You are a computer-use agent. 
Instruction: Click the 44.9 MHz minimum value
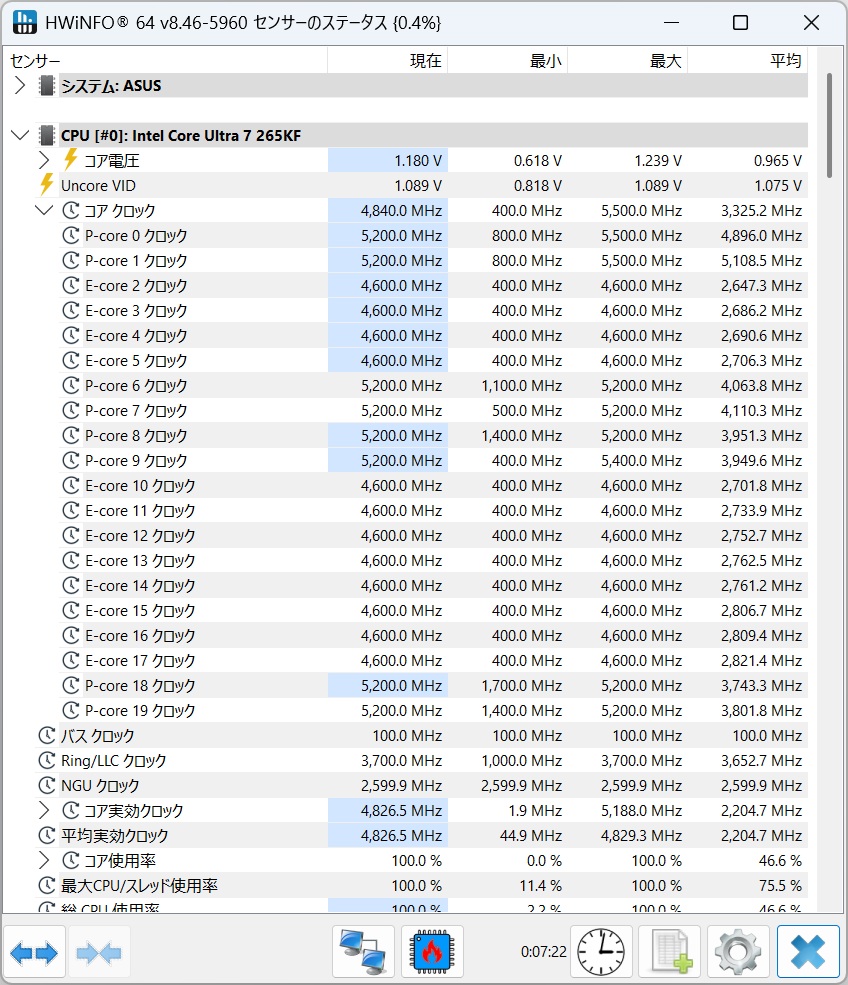(x=531, y=835)
